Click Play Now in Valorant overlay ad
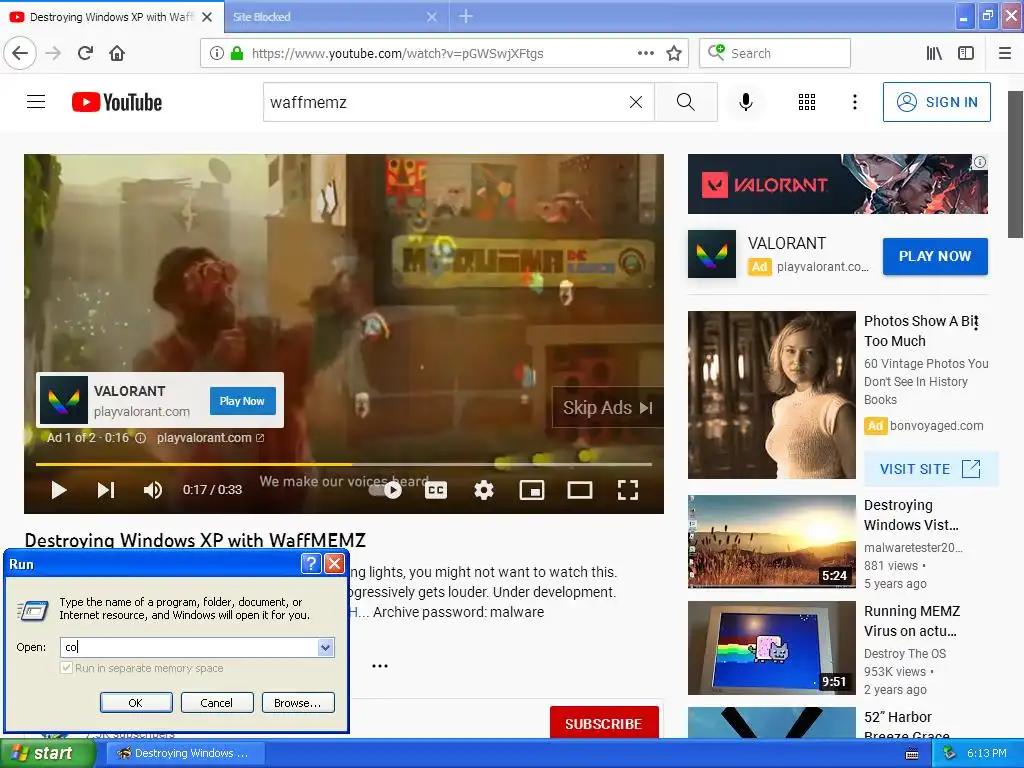 click(x=242, y=401)
